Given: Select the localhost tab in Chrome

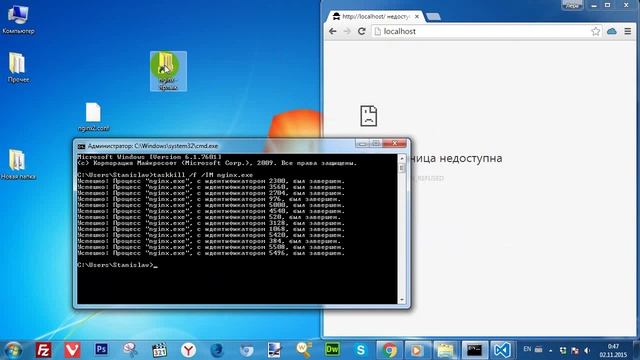Looking at the screenshot, I should pos(375,17).
